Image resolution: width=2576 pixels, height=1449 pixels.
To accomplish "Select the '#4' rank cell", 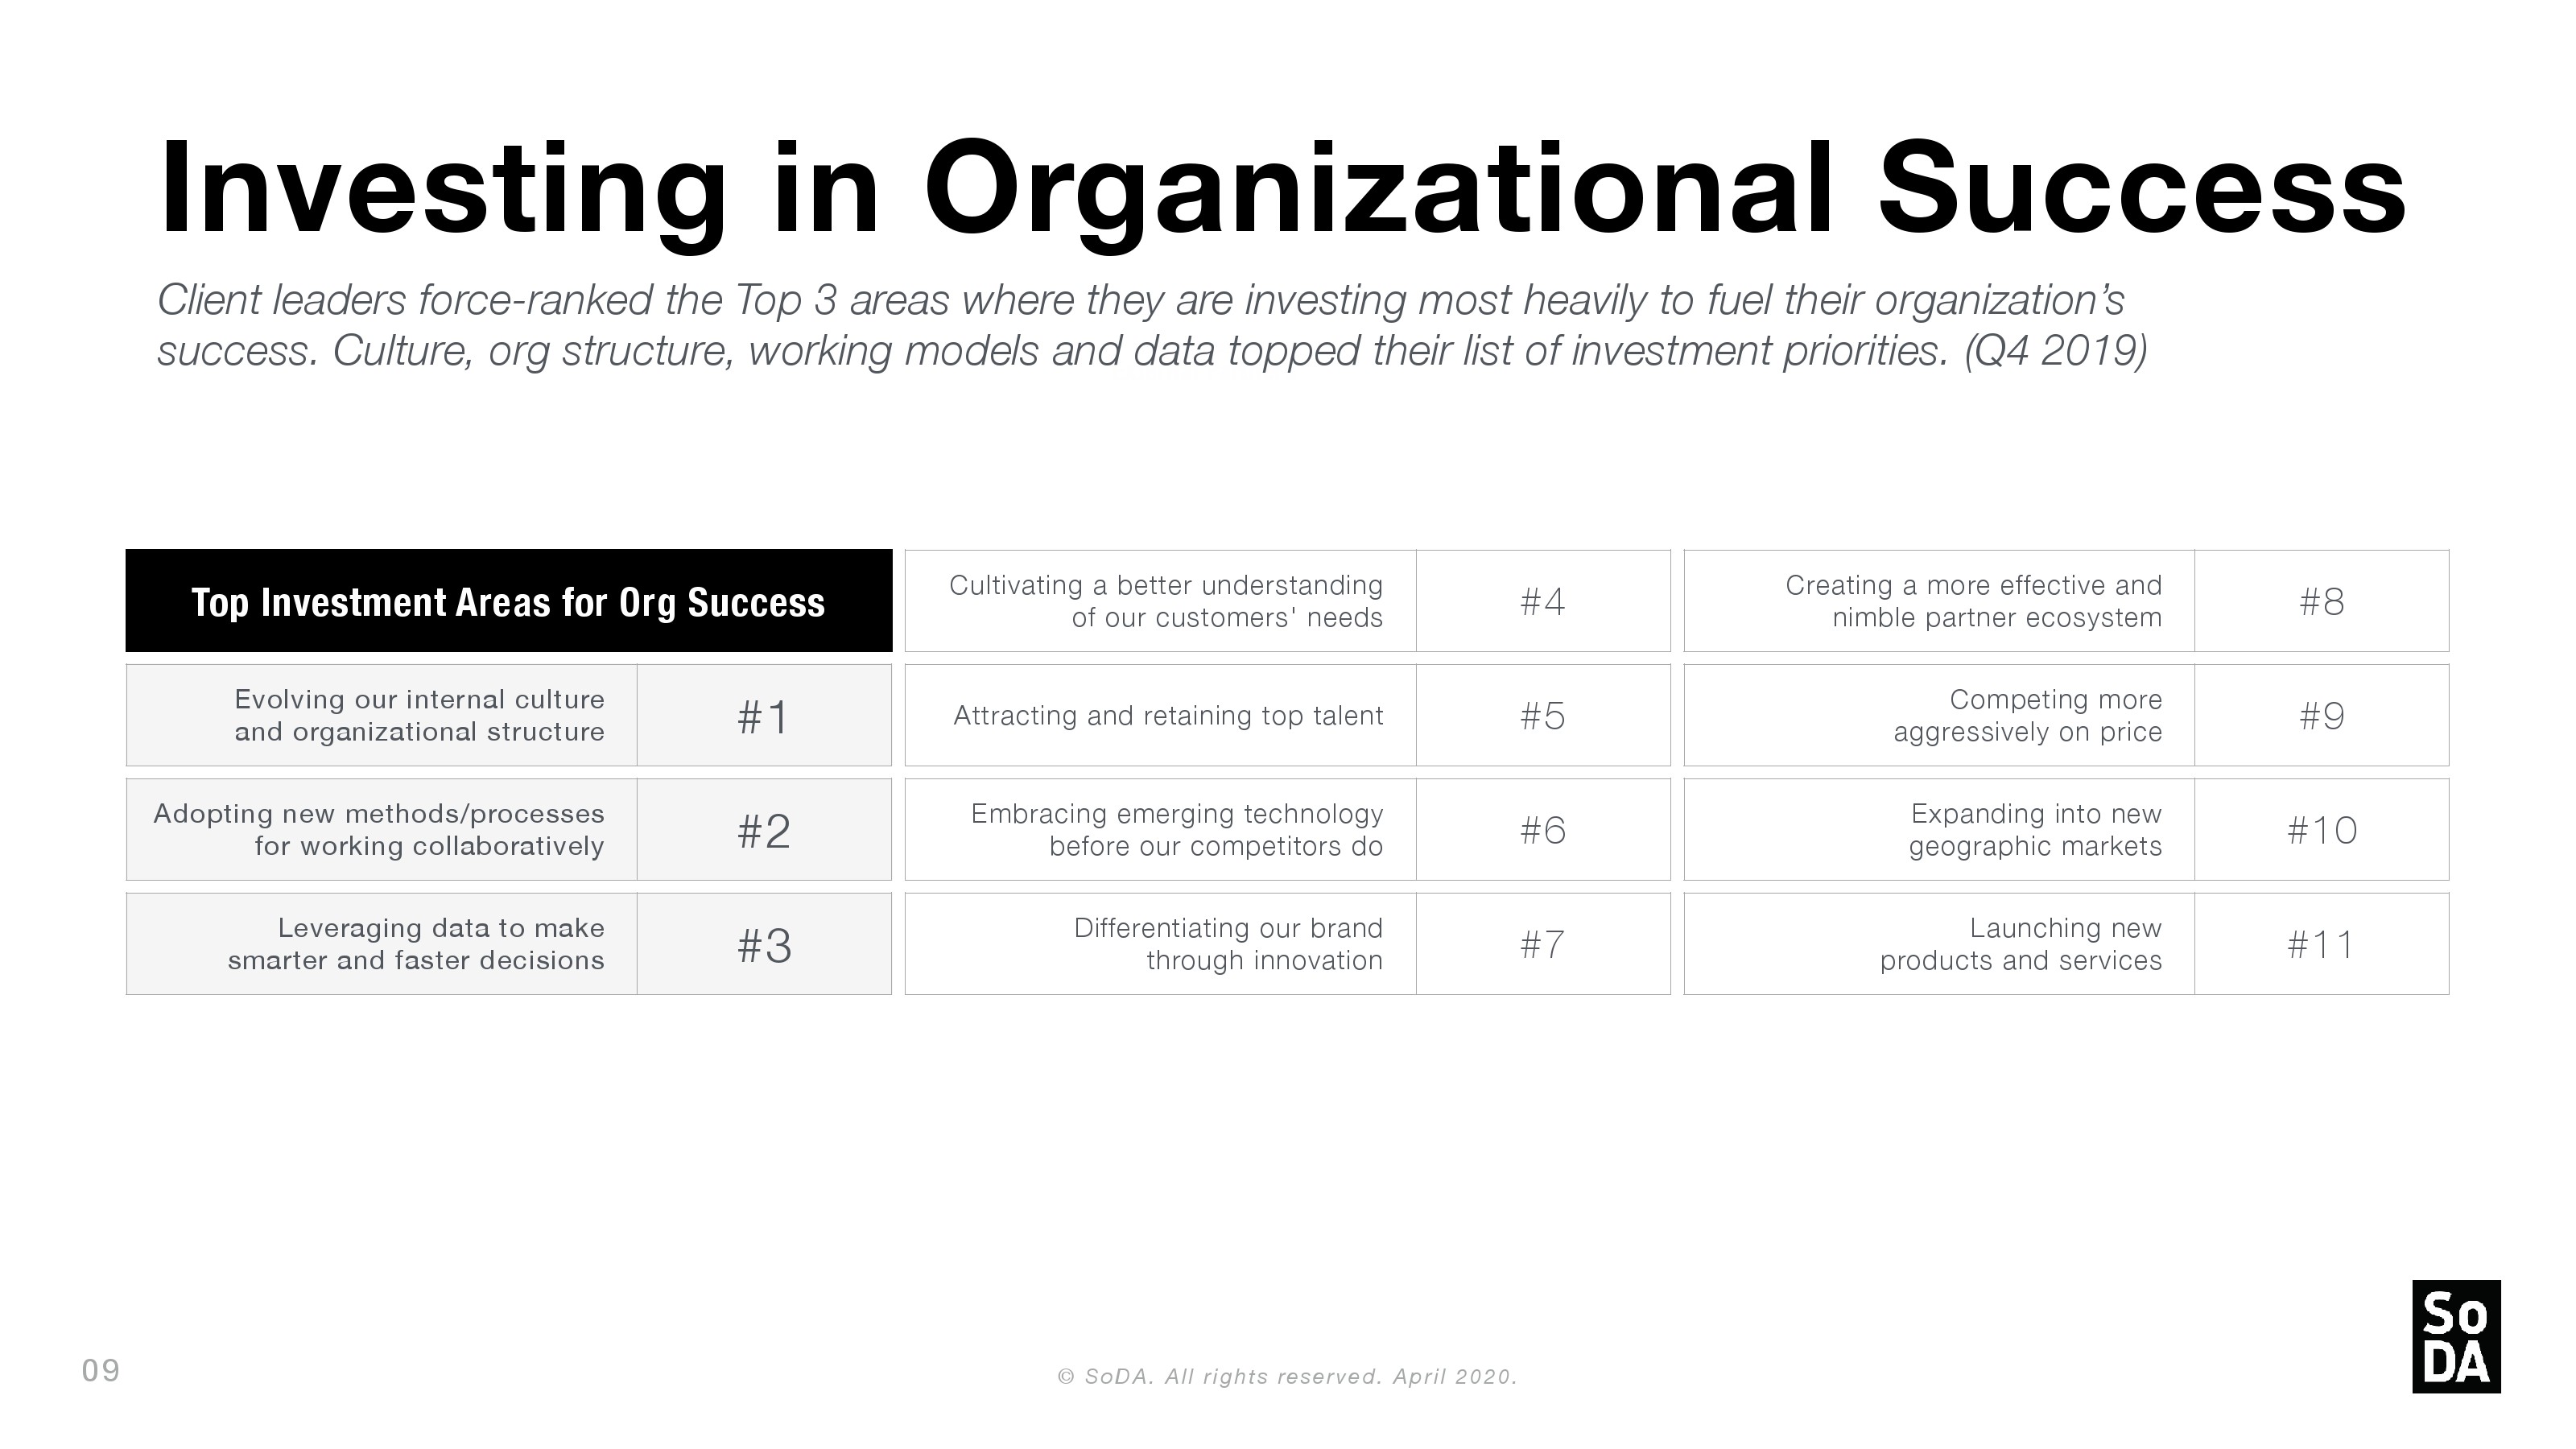I will point(1543,601).
